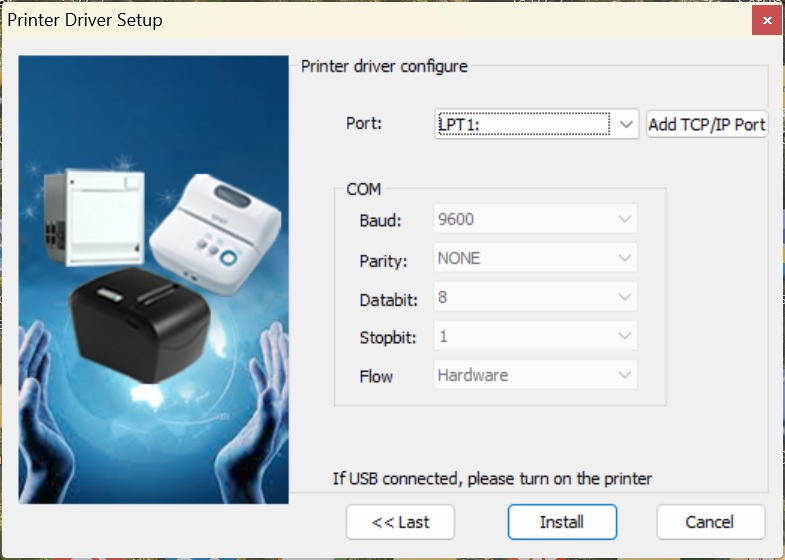
Task: Go back with the << Last button
Action: tap(400, 521)
